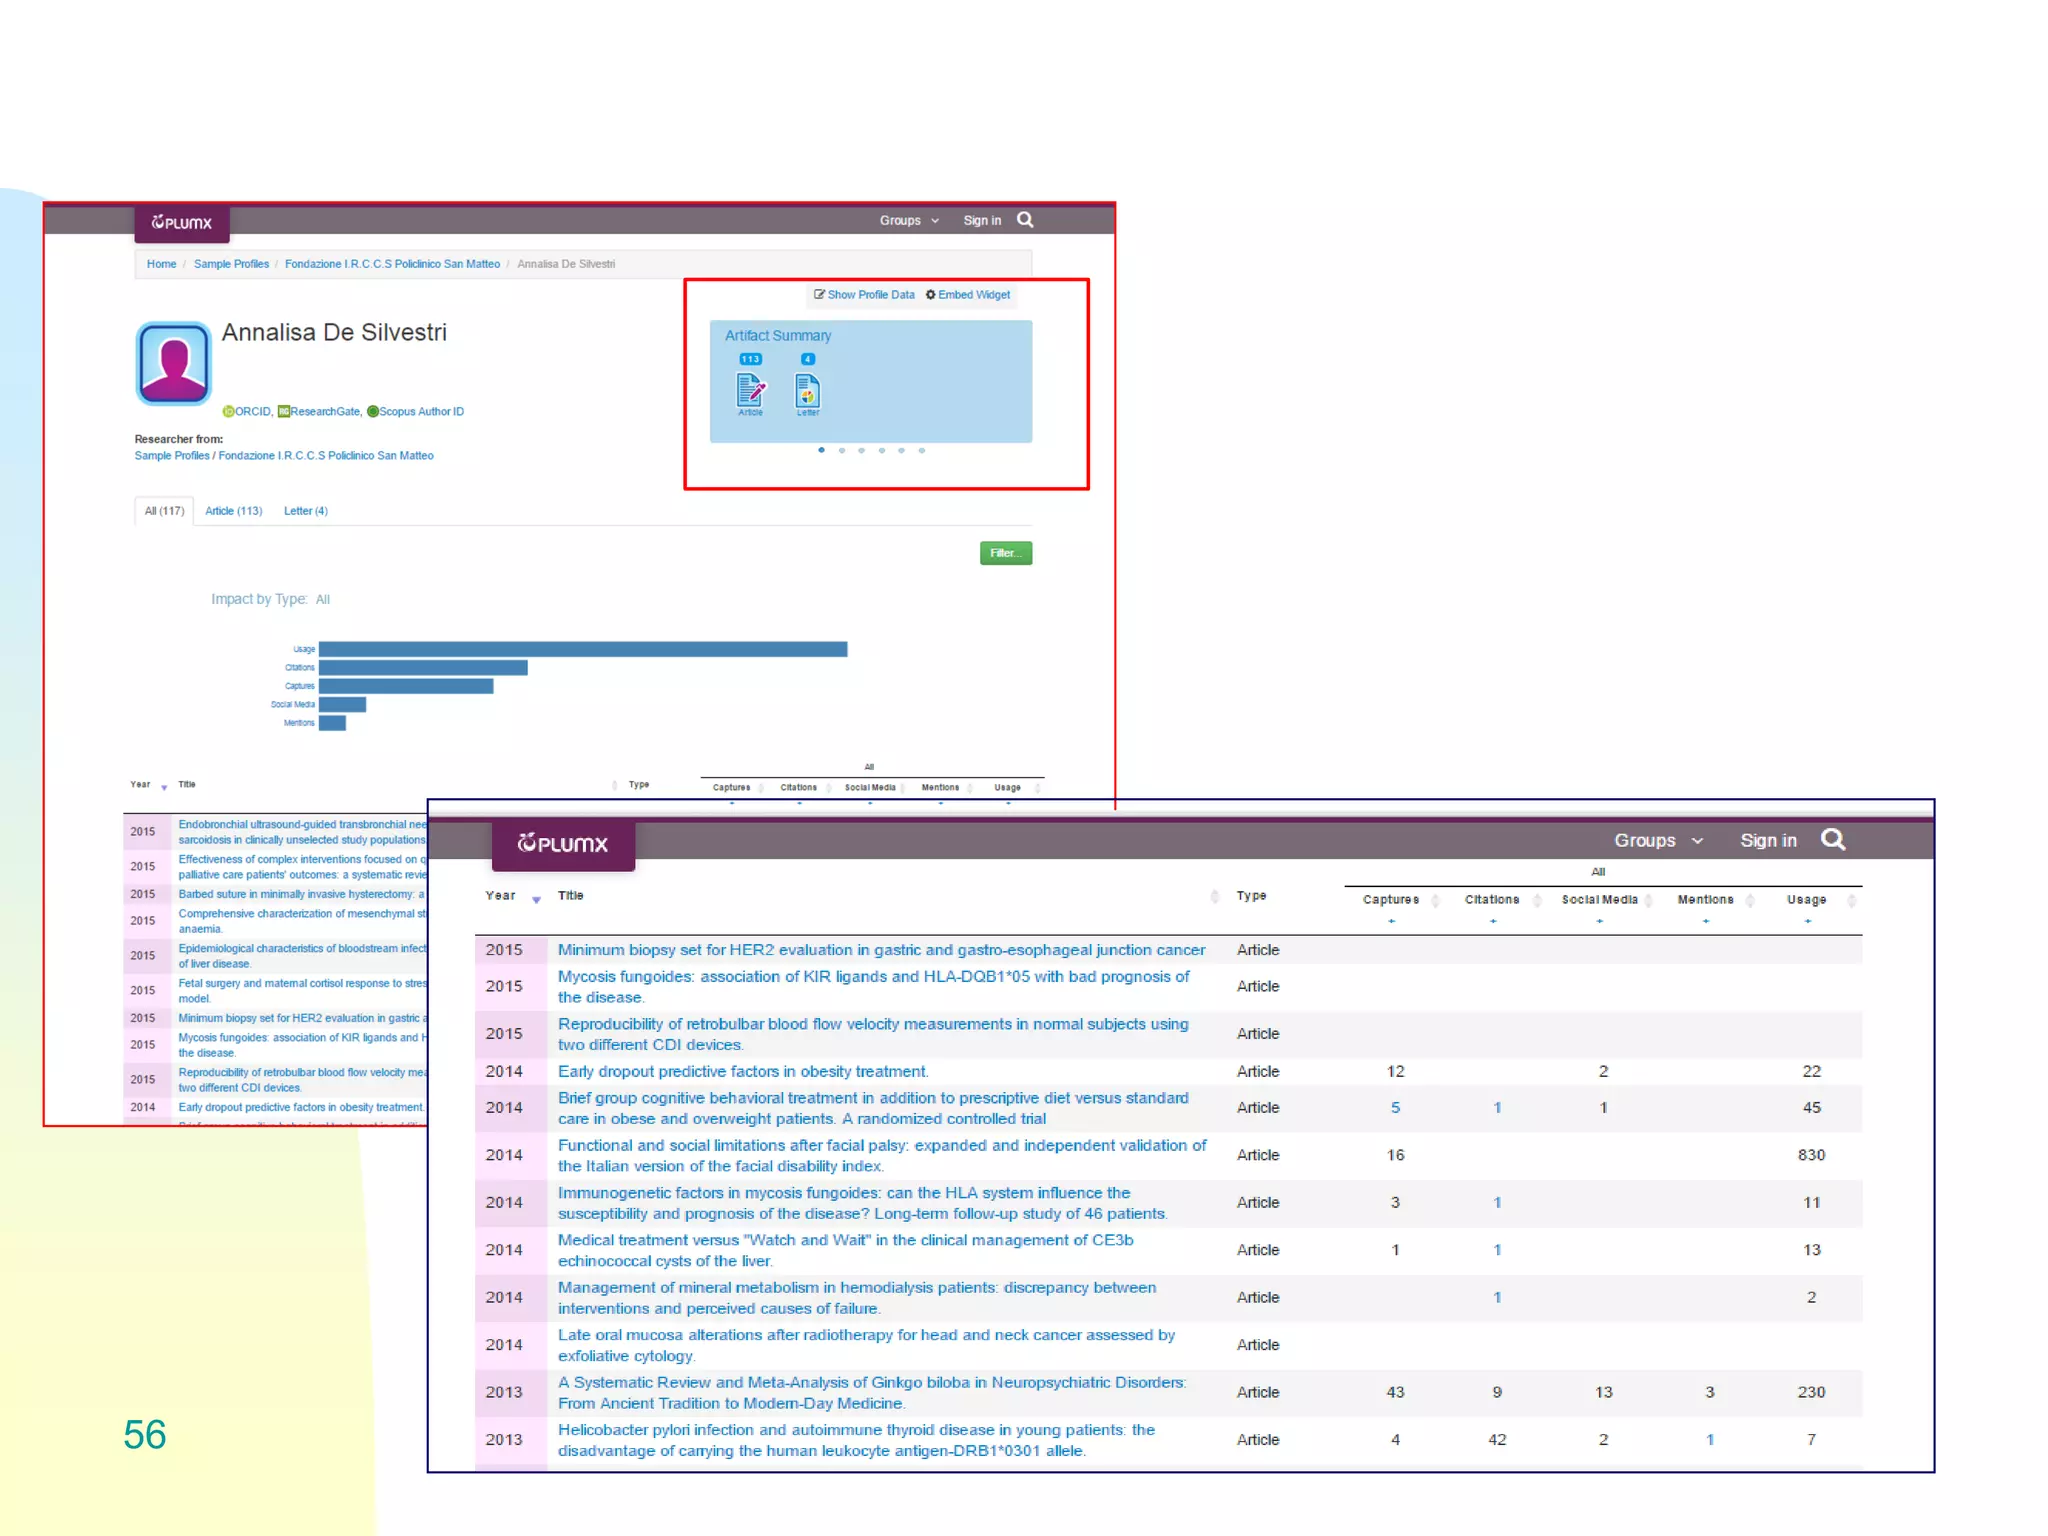Viewport: 2048px width, 1536px height.
Task: Select the second carousel dot under Artifact Summary
Action: point(842,451)
